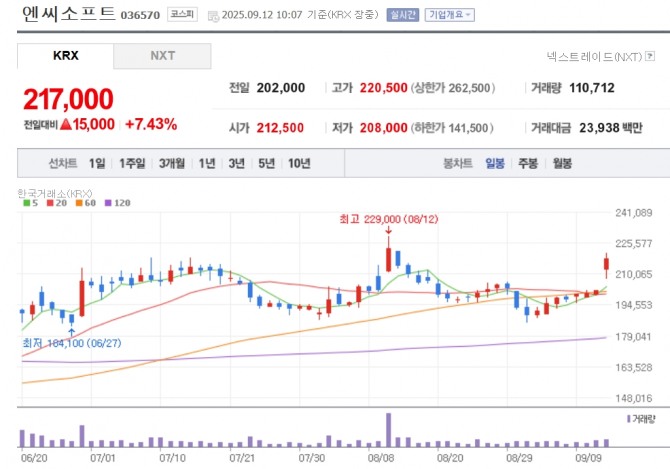Select the 1일 line chart period
This screenshot has width=670, height=469.
[97, 163]
